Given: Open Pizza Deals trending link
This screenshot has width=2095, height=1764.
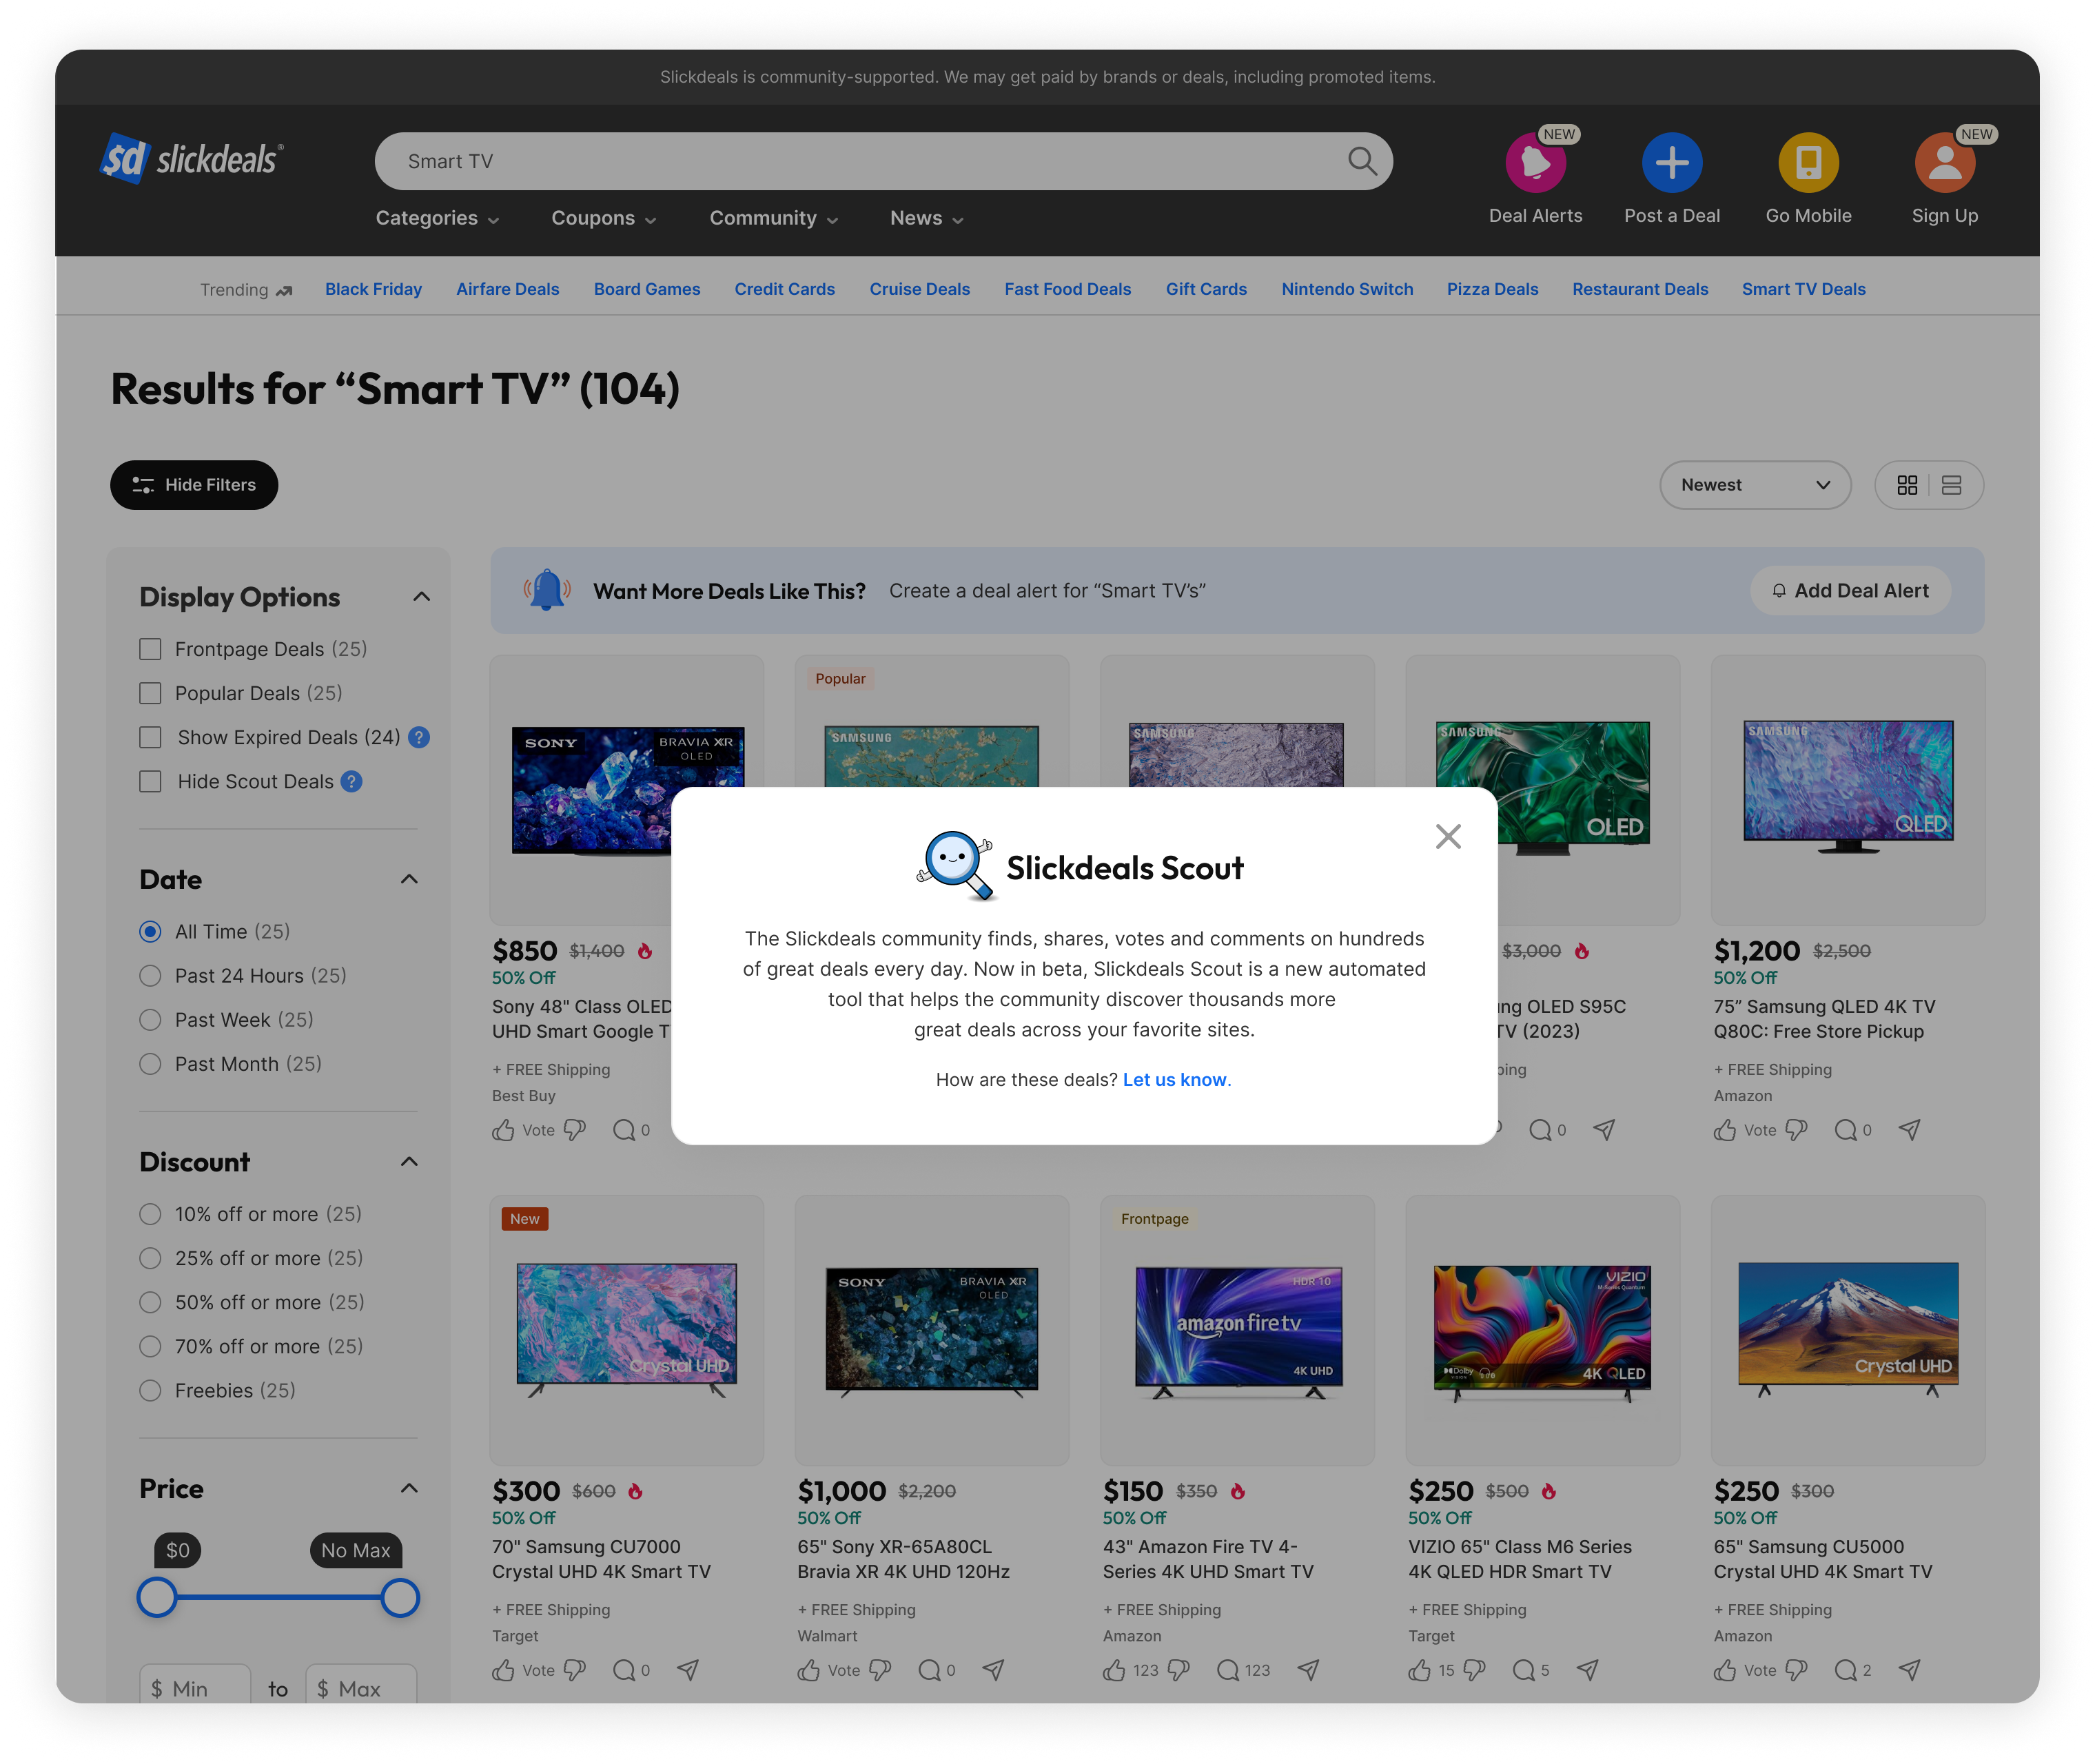Looking at the screenshot, I should click(1492, 289).
